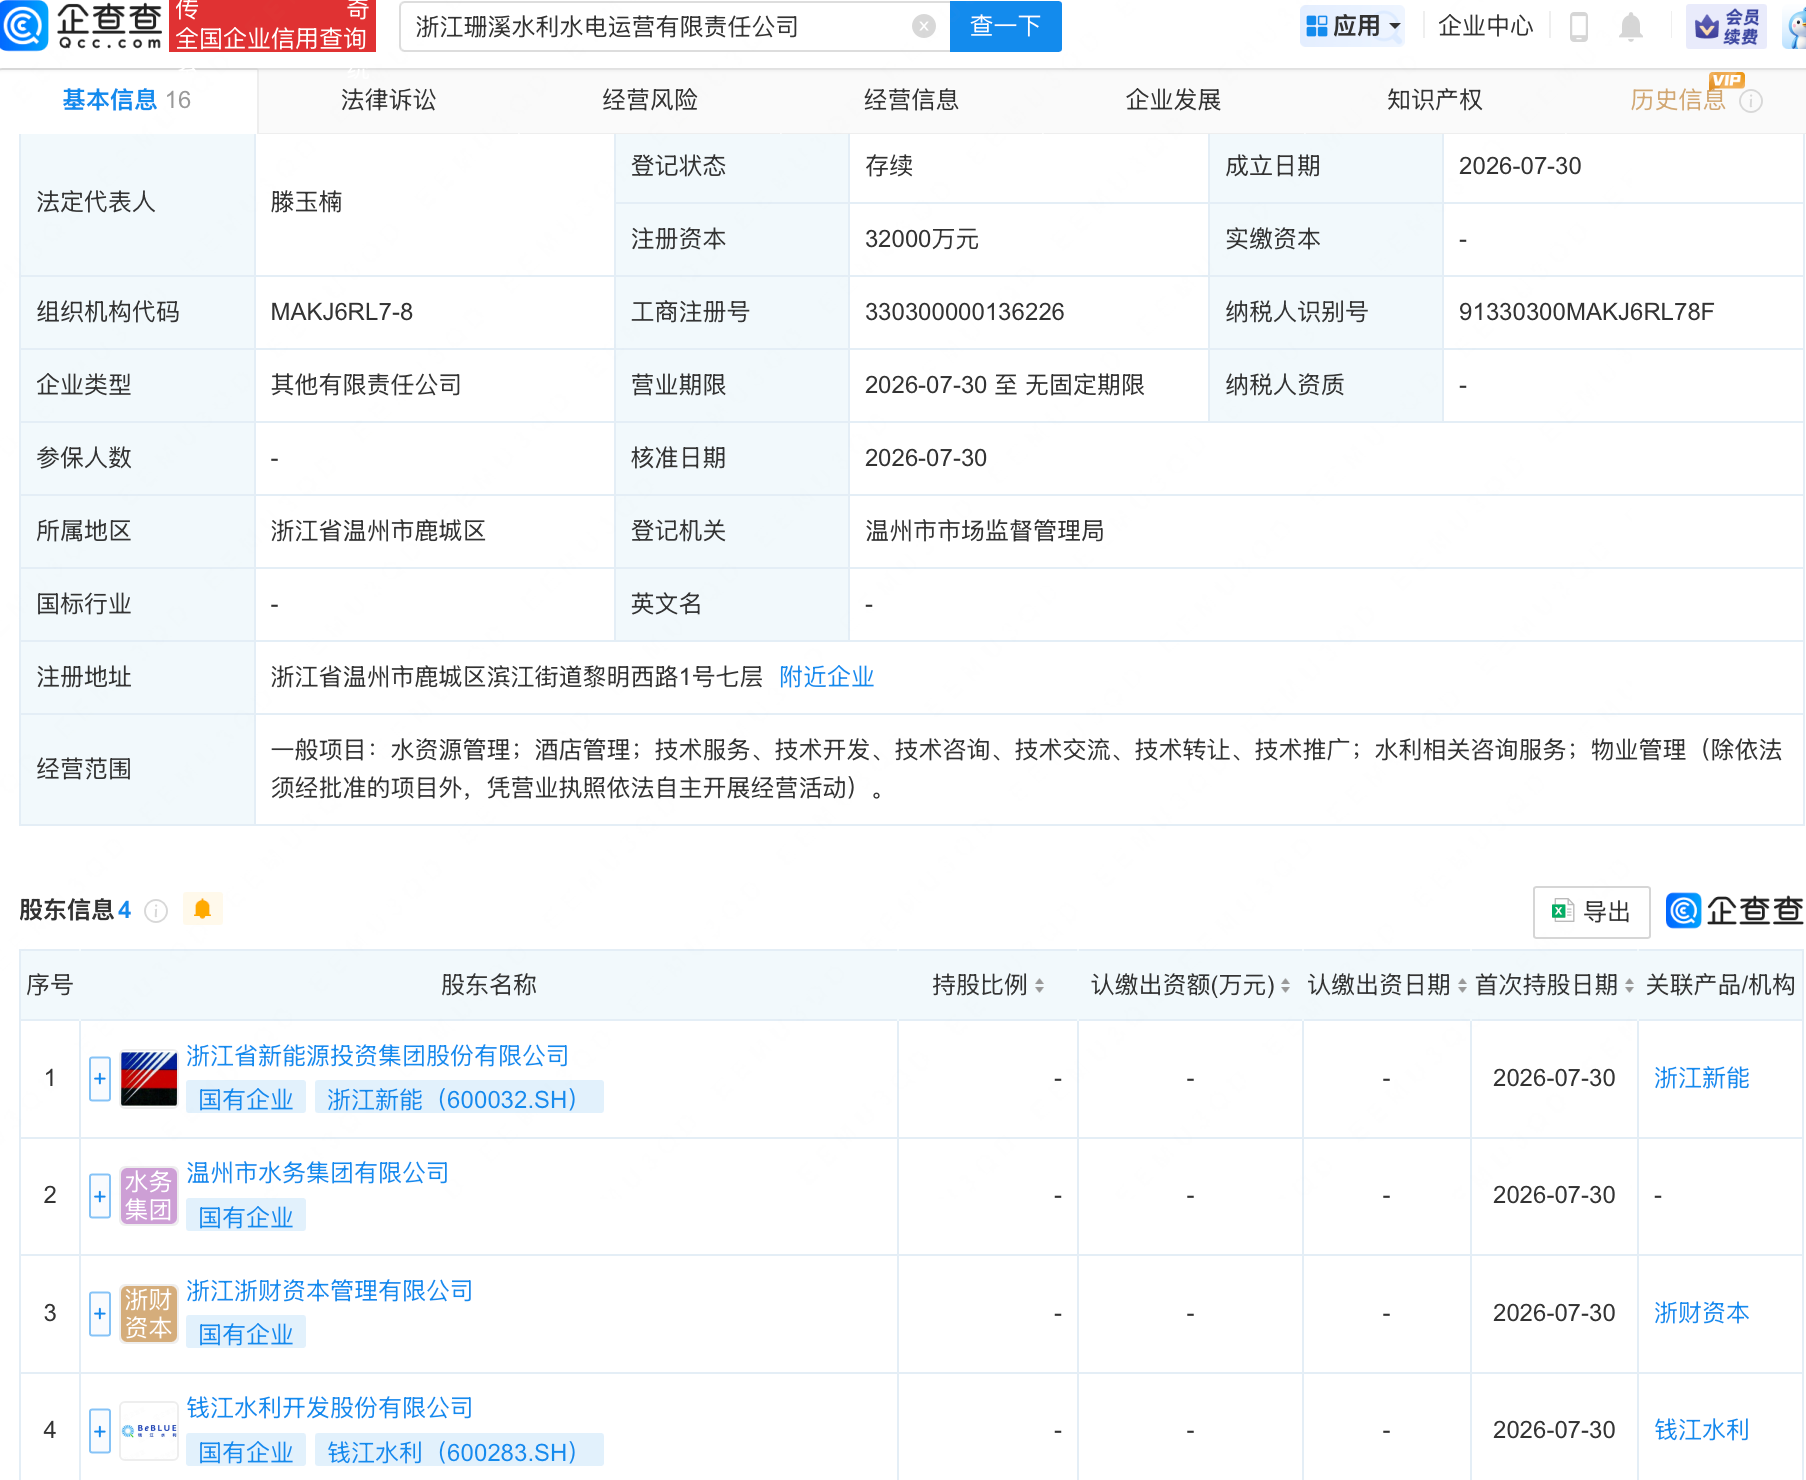Export shareholder list with 导出 button
The image size is (1806, 1480).
pos(1591,911)
